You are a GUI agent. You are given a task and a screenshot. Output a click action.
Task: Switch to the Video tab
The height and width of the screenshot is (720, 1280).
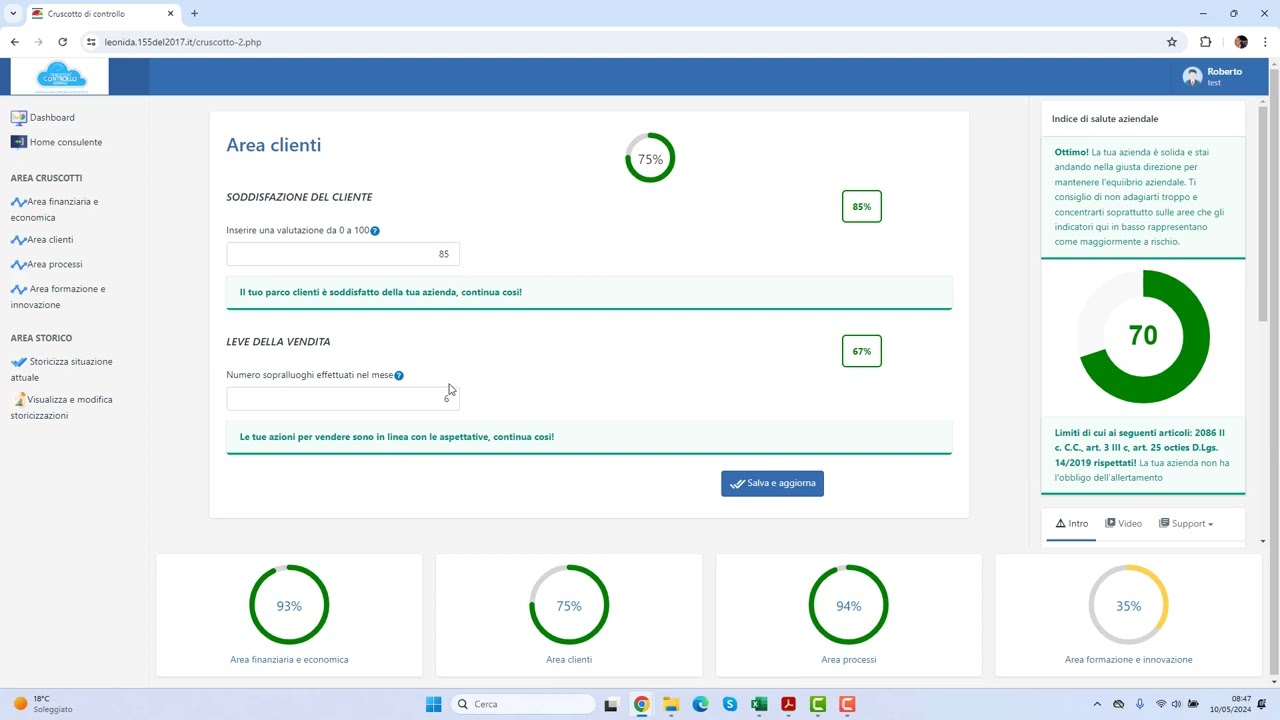click(x=1123, y=524)
